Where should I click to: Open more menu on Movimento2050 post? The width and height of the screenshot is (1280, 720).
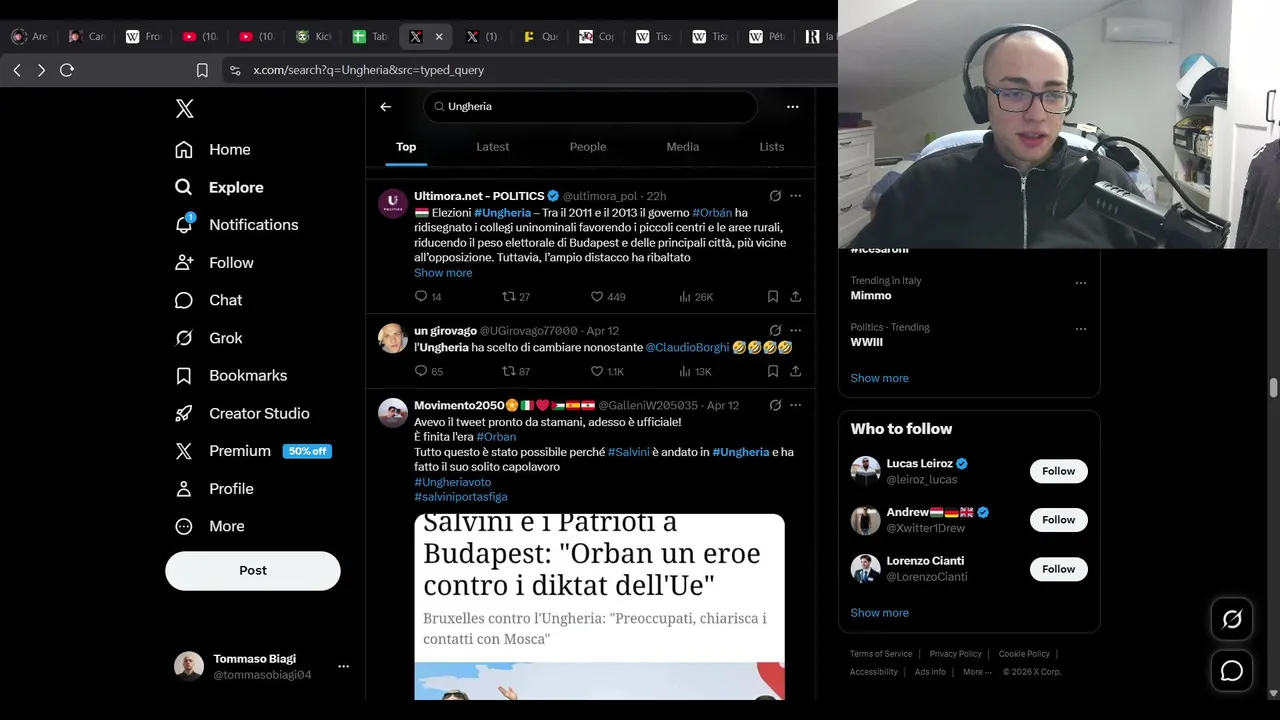[796, 405]
